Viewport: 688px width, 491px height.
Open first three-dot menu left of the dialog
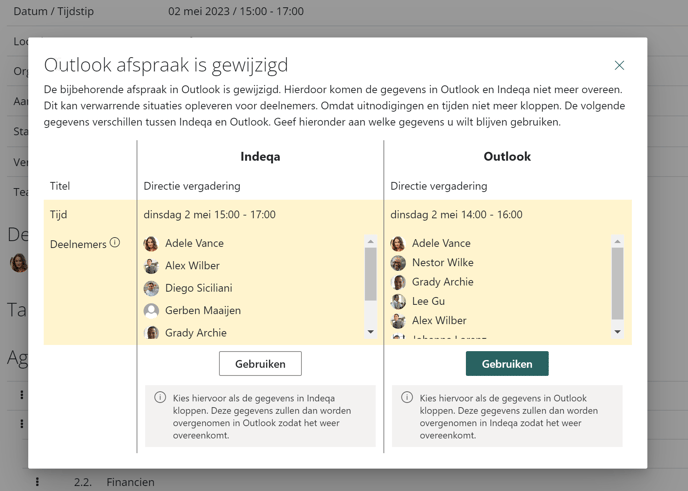(22, 395)
